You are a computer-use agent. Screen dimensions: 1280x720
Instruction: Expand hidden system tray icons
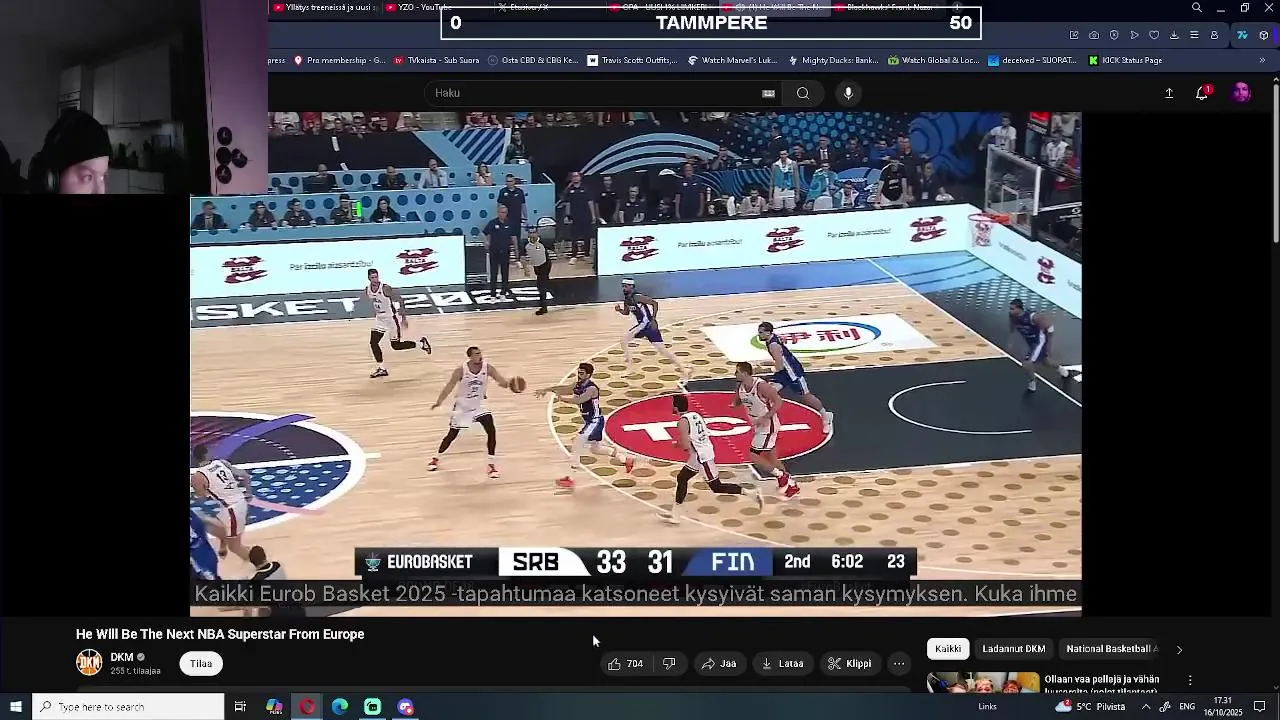(1146, 707)
